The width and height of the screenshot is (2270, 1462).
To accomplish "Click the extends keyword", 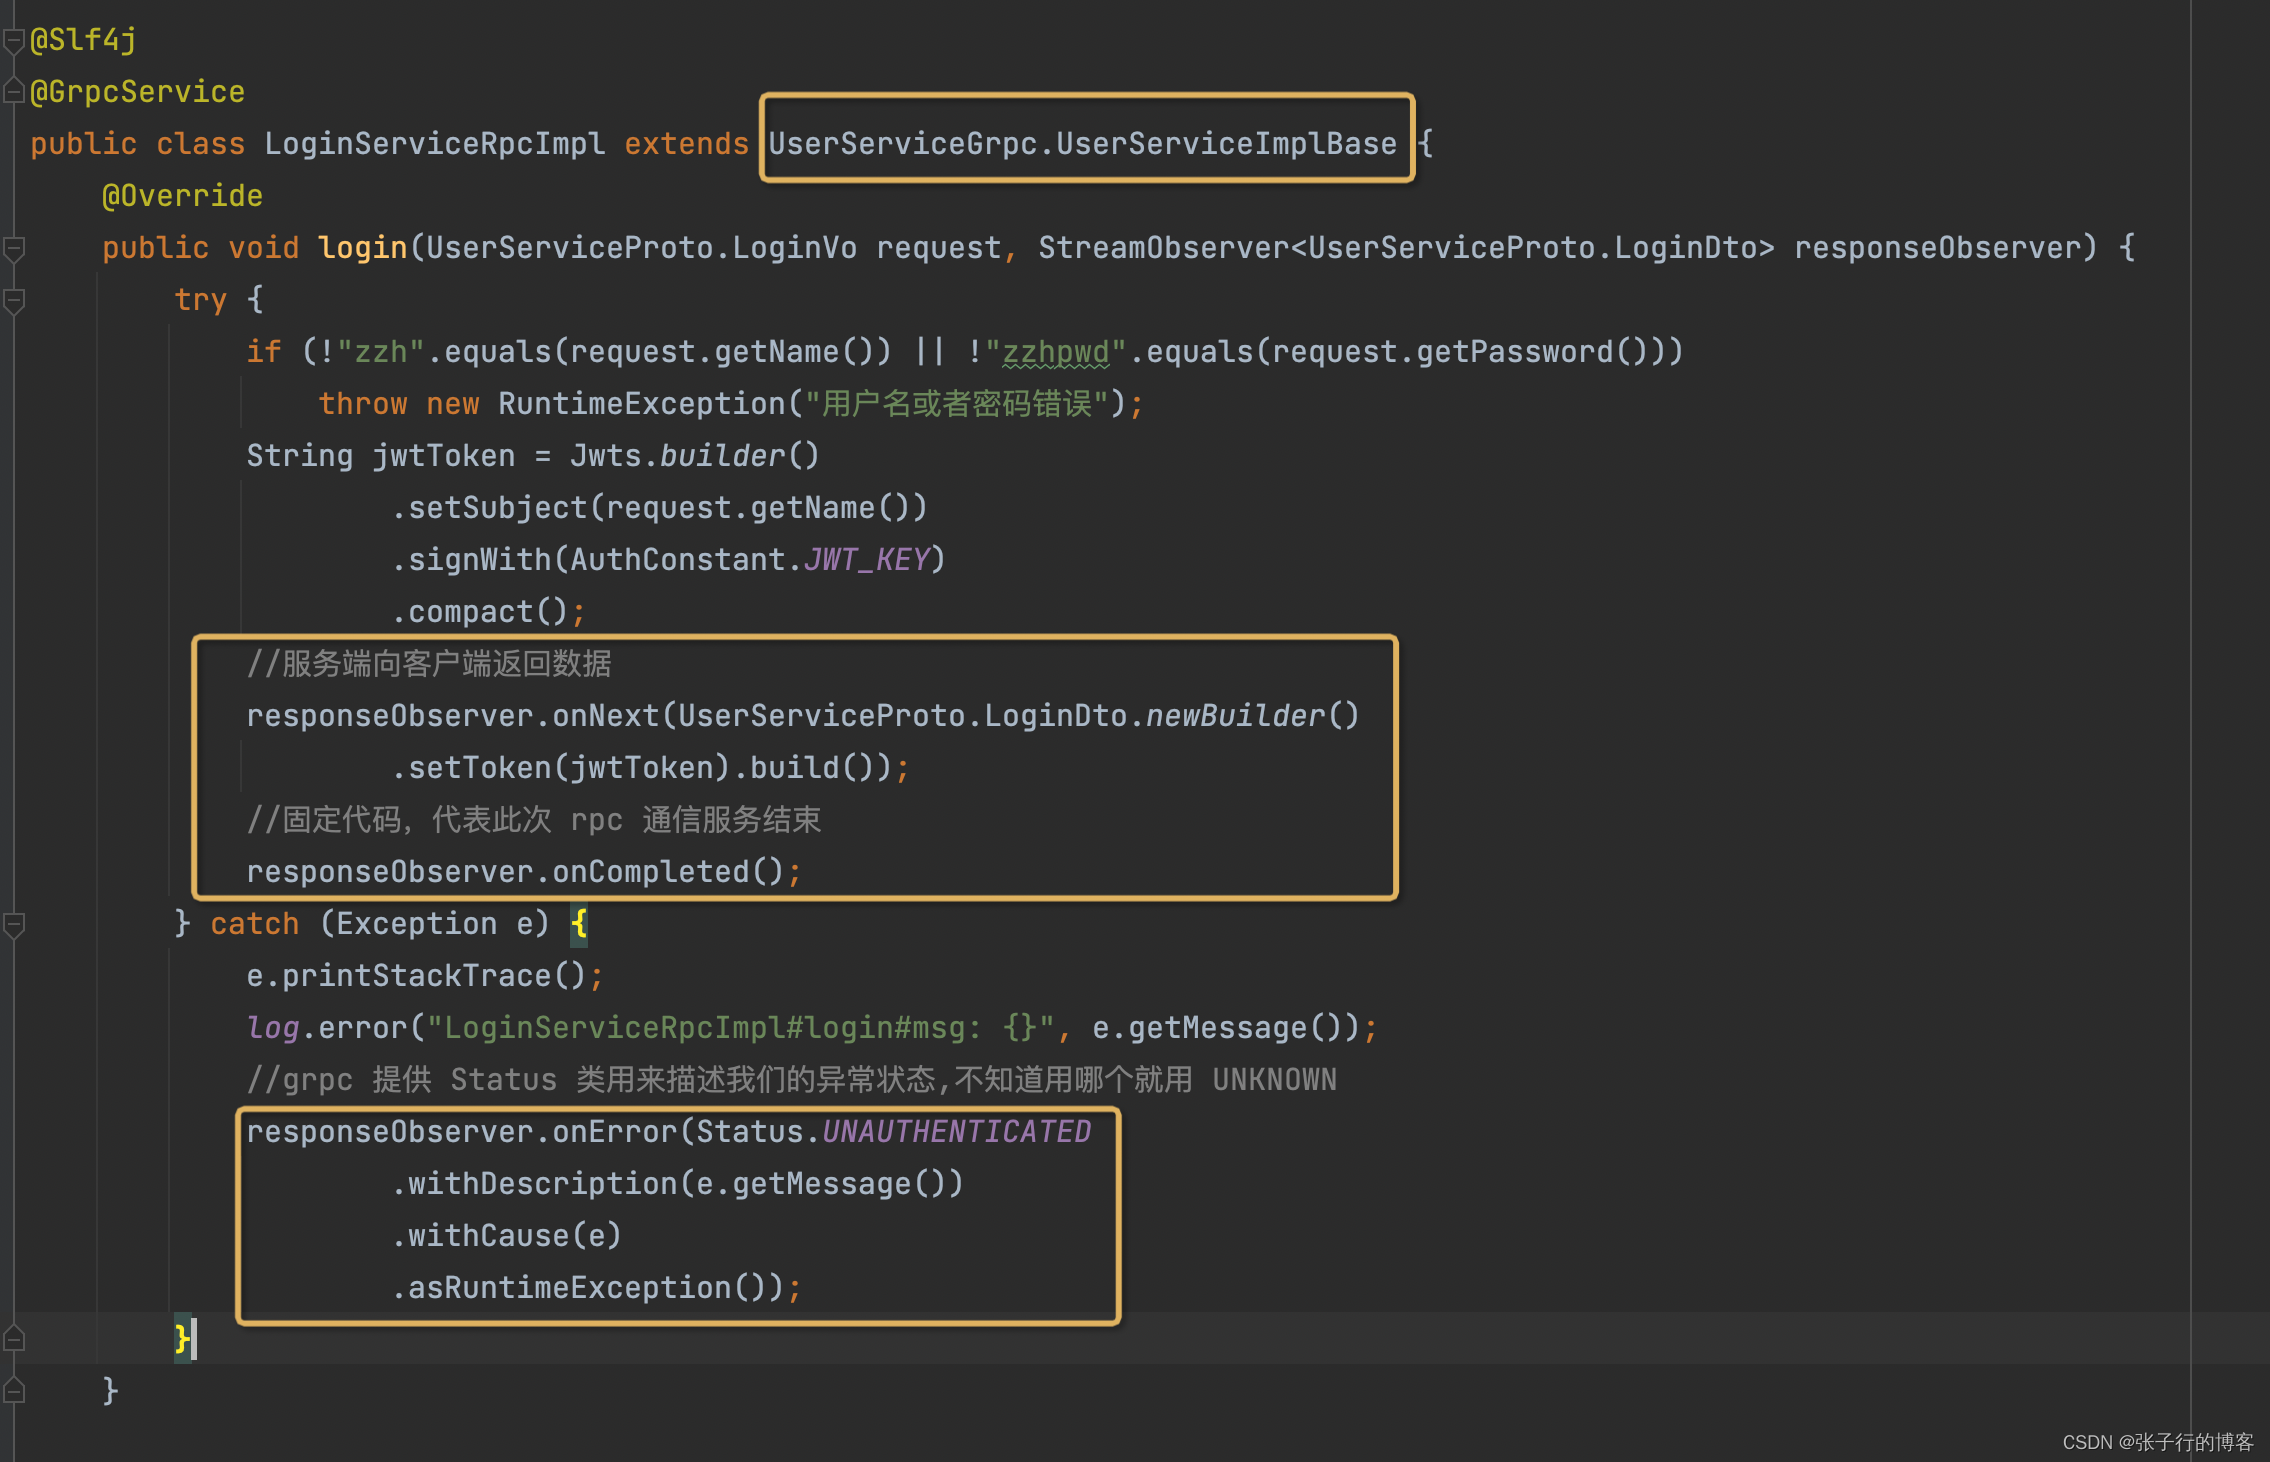I will (686, 144).
